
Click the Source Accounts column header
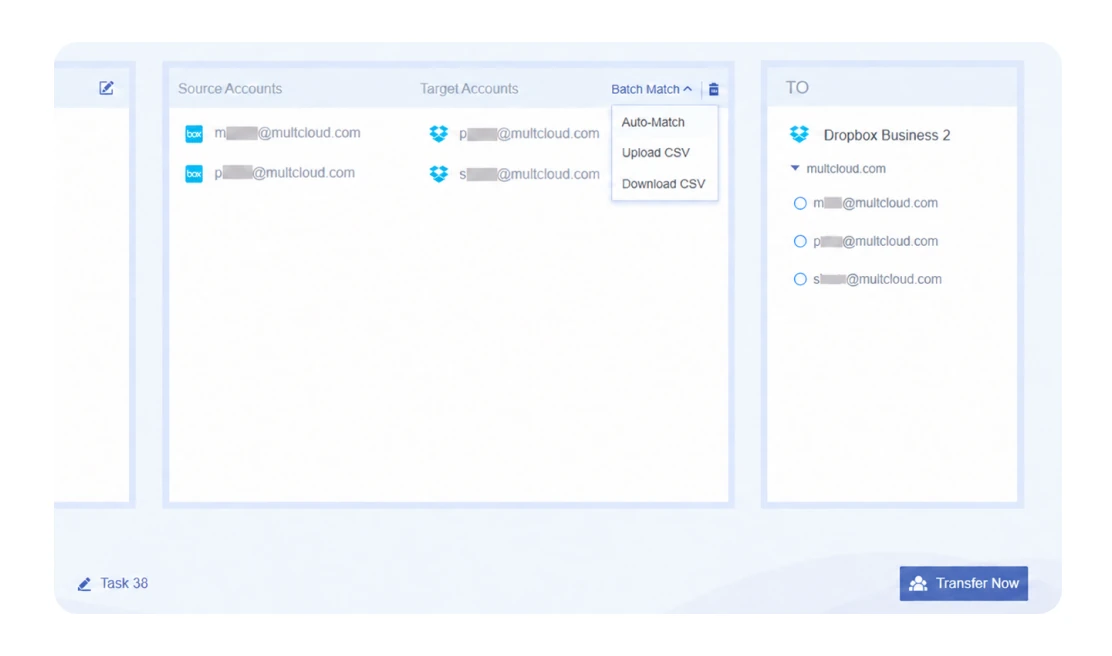230,89
